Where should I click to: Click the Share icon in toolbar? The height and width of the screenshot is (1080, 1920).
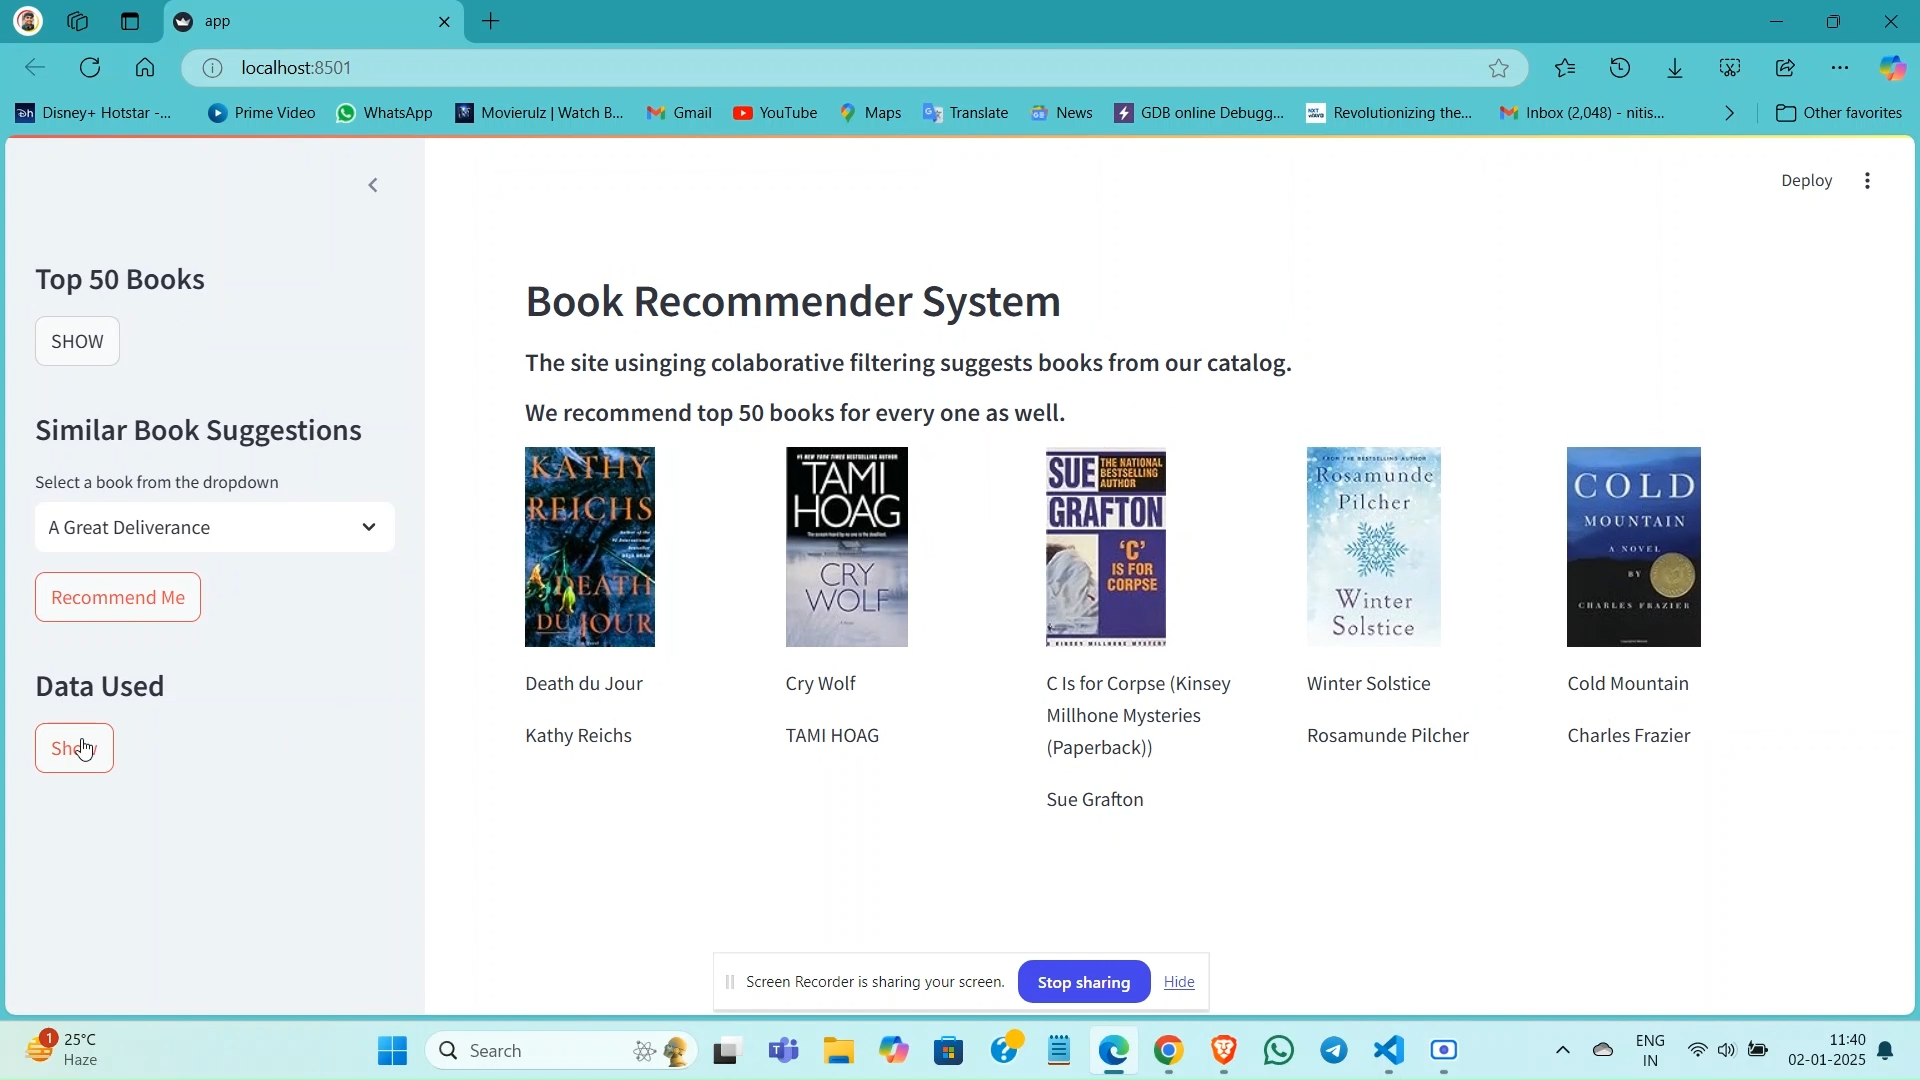tap(1786, 68)
